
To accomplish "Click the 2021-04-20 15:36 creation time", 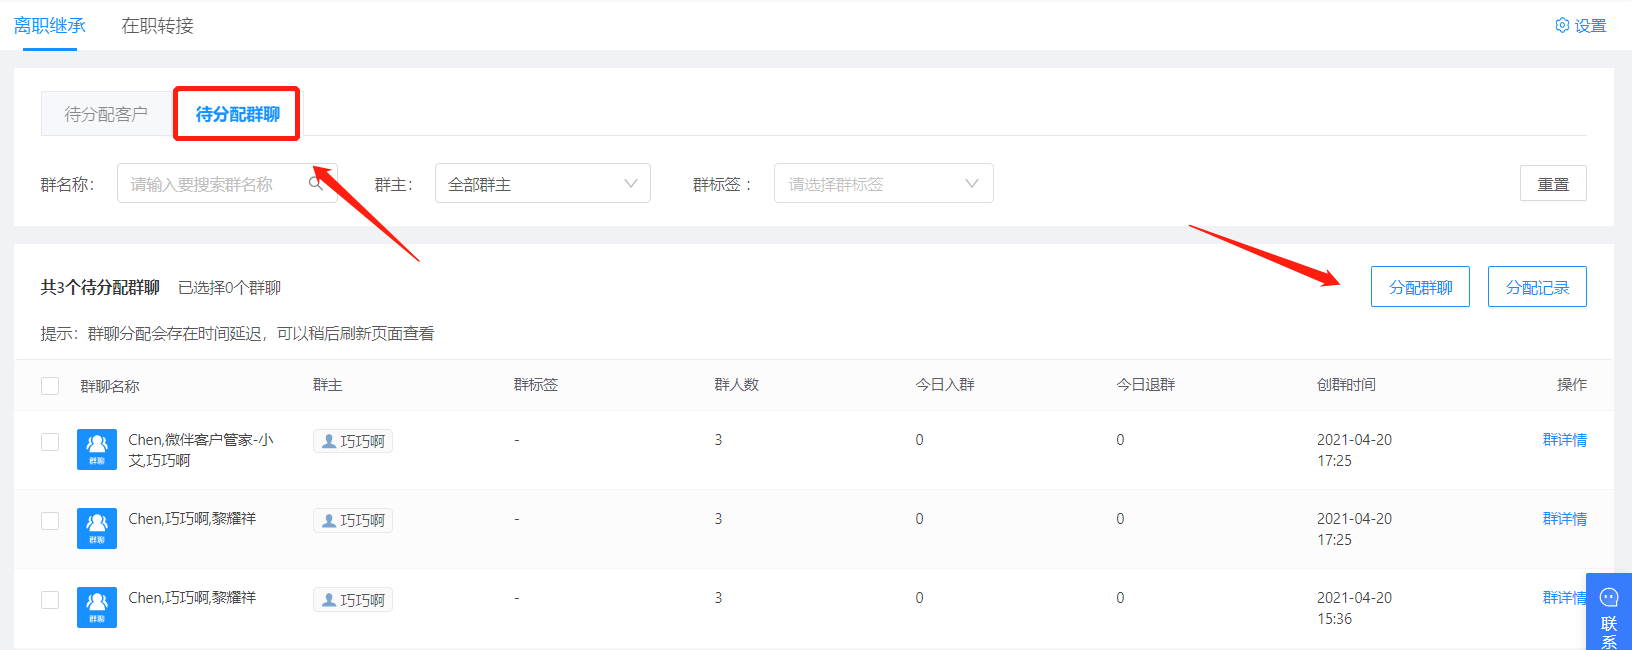I will pos(1354,608).
